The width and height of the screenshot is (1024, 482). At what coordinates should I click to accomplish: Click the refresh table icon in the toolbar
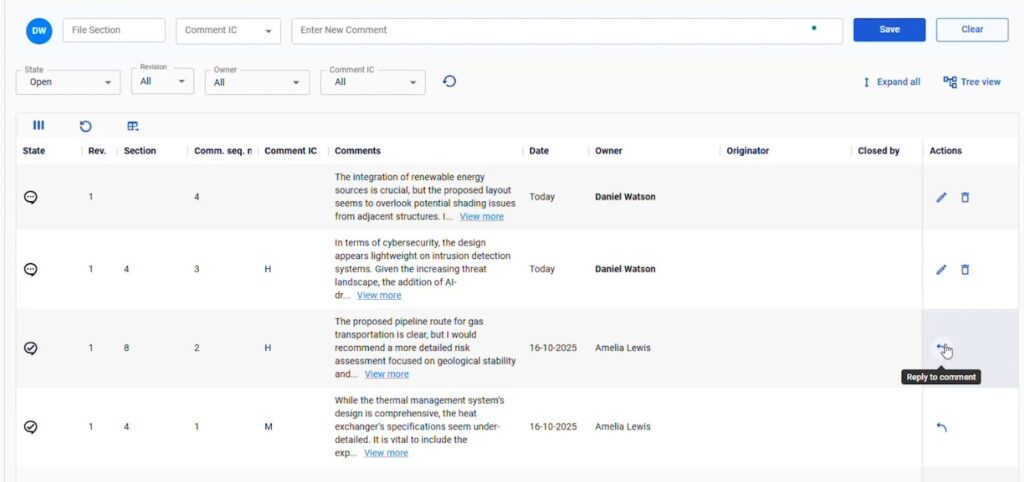86,126
